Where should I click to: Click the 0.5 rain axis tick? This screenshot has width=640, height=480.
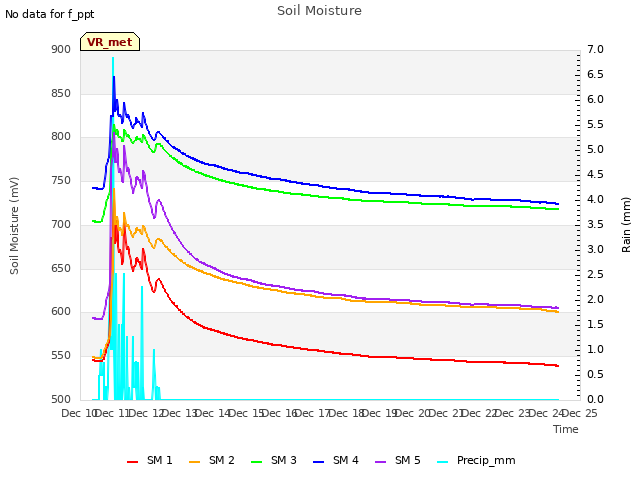pyautogui.click(x=595, y=375)
